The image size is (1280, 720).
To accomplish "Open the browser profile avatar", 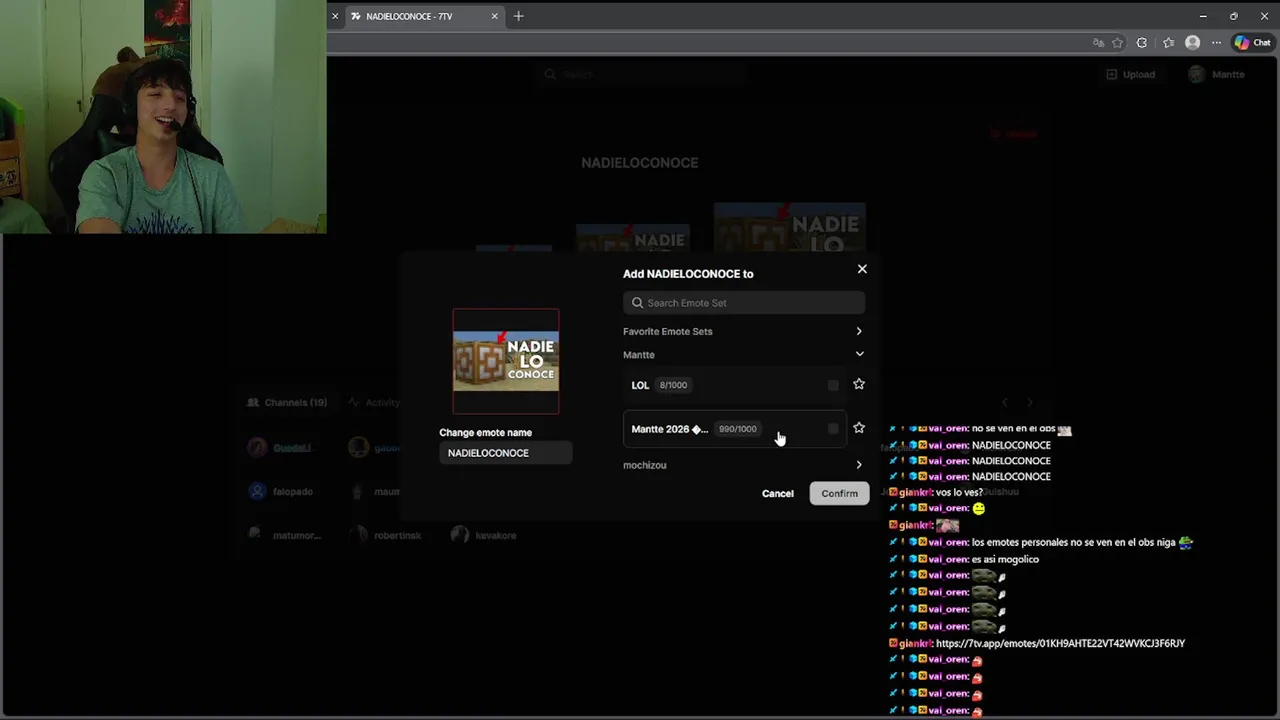I will 1192,43.
